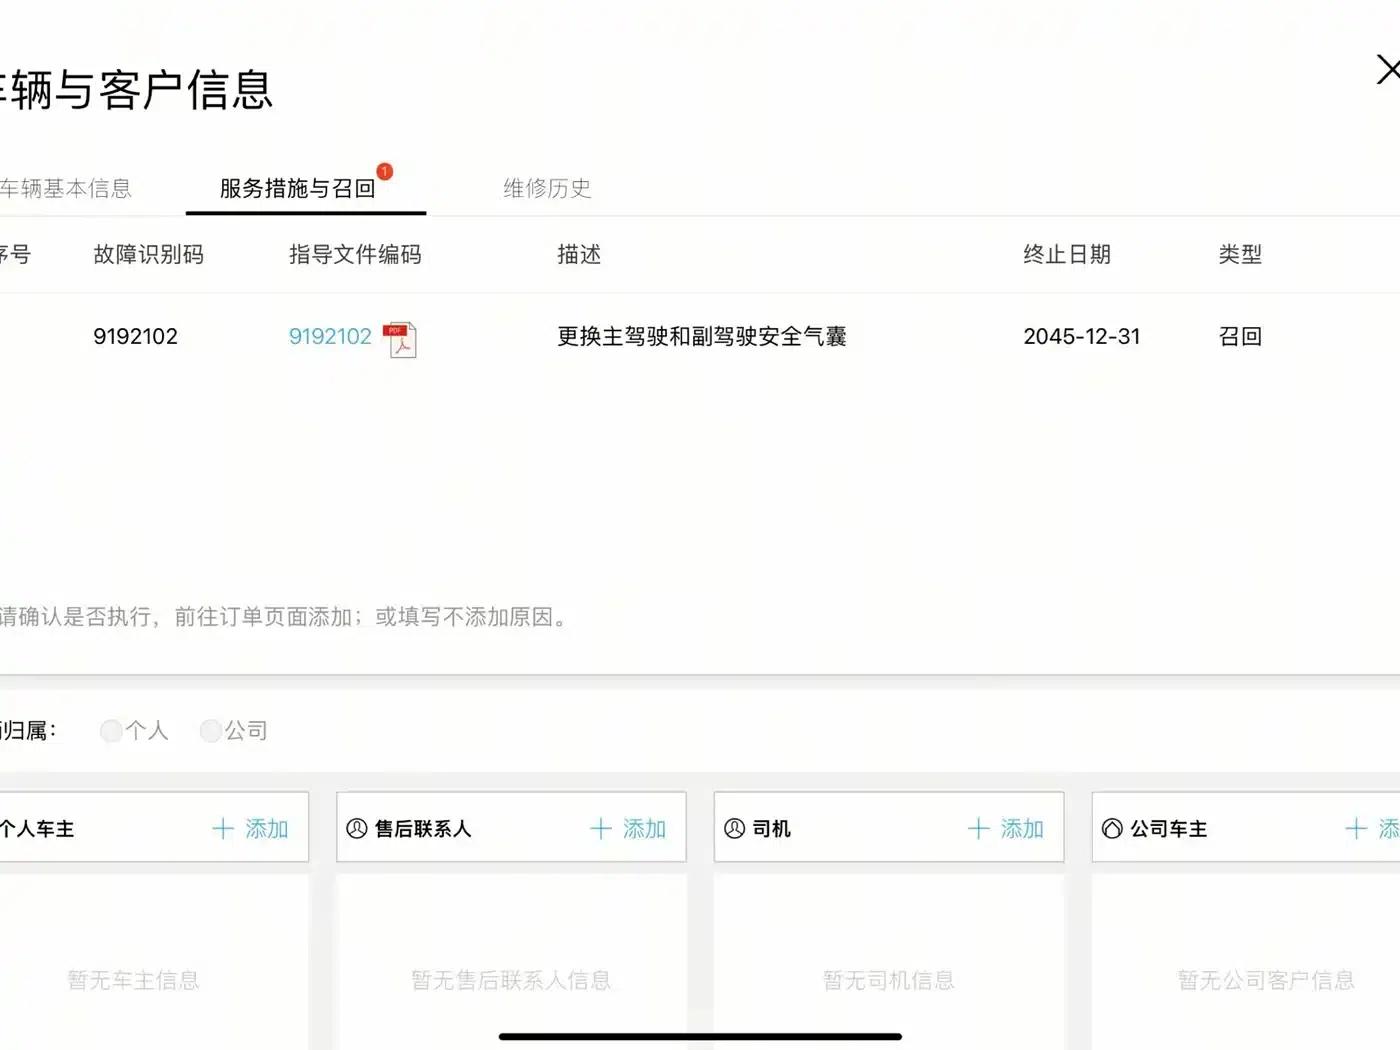Open the PDF icon beside guide code 9192102

[x=401, y=340]
